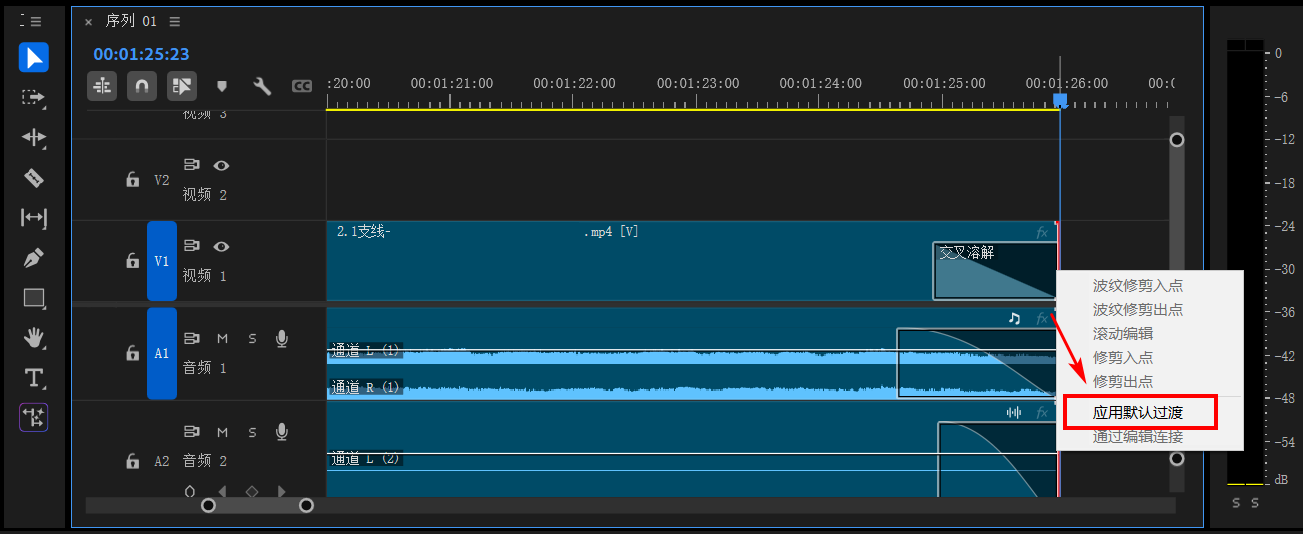1303x534 pixels.
Task: Choose 应用默认过渡 from the context menu
Action: [1139, 412]
